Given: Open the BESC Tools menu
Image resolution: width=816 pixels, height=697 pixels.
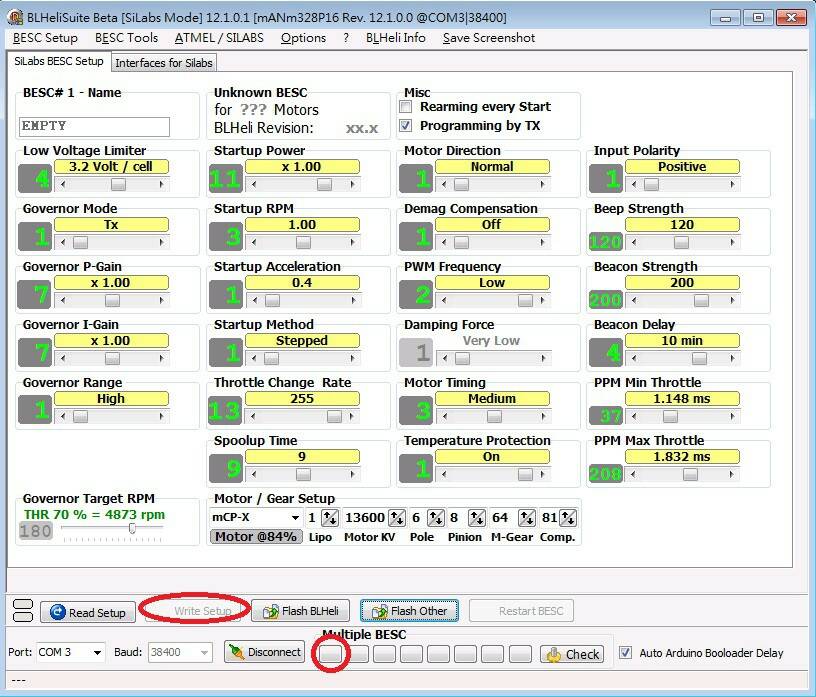Looking at the screenshot, I should (x=126, y=38).
